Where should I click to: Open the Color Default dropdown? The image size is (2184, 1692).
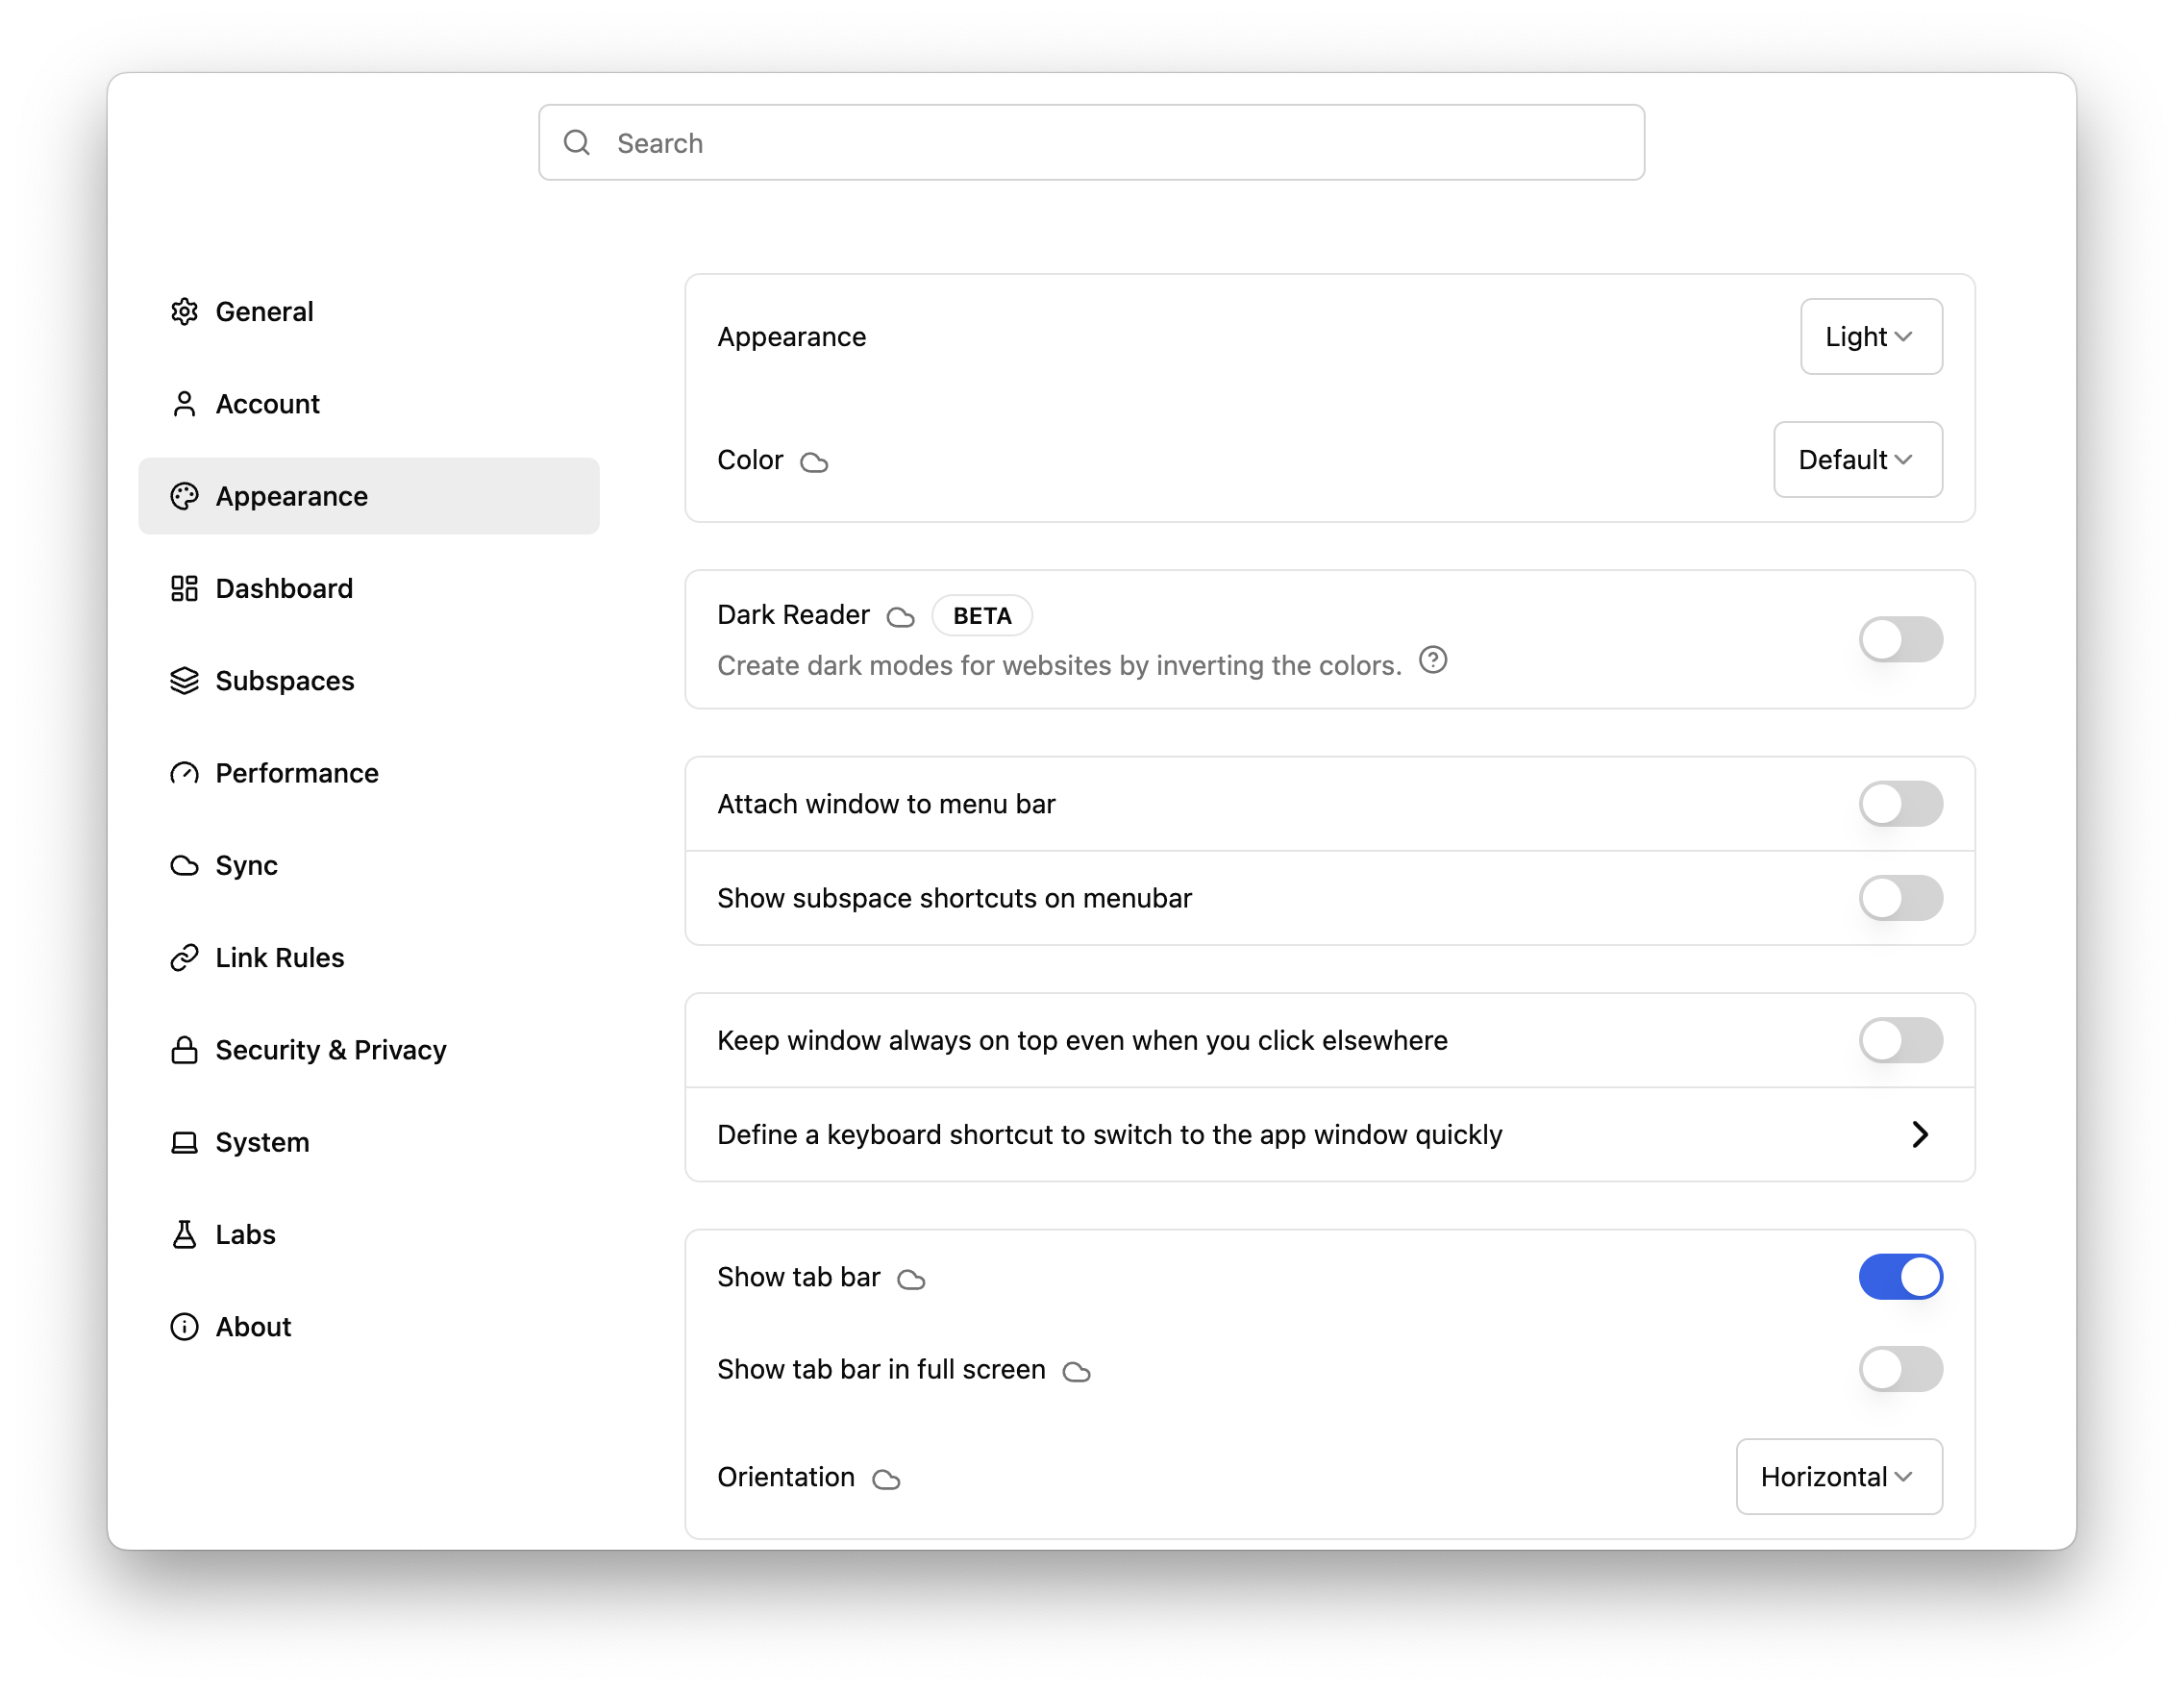click(x=1857, y=460)
